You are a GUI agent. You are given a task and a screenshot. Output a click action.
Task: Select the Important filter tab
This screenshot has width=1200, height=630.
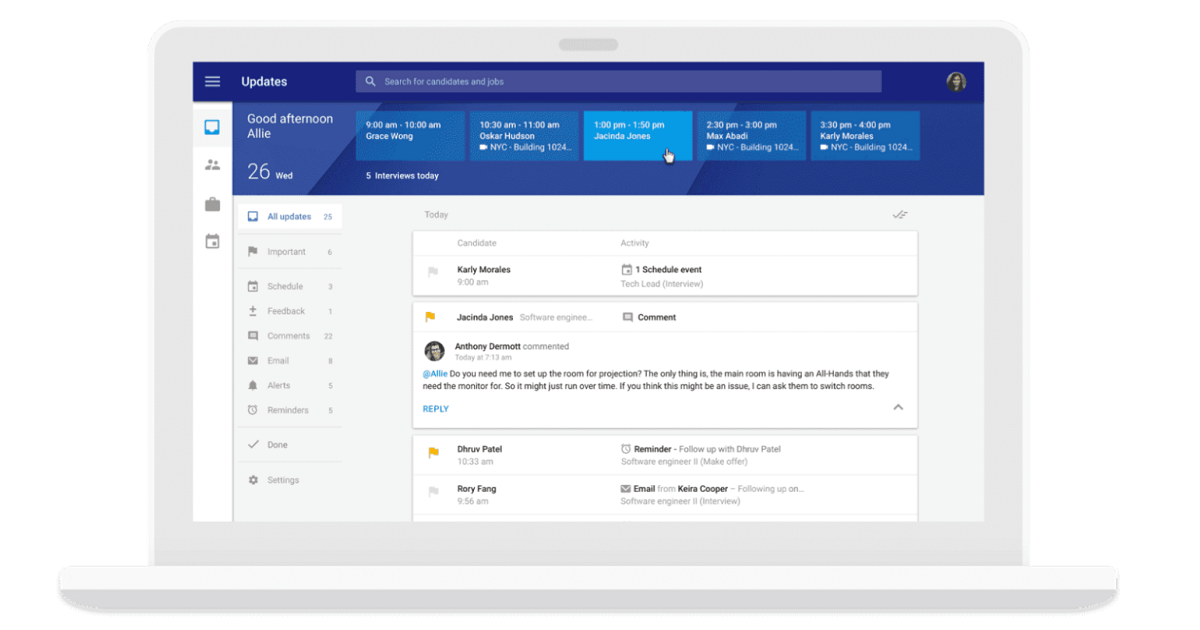tap(286, 252)
